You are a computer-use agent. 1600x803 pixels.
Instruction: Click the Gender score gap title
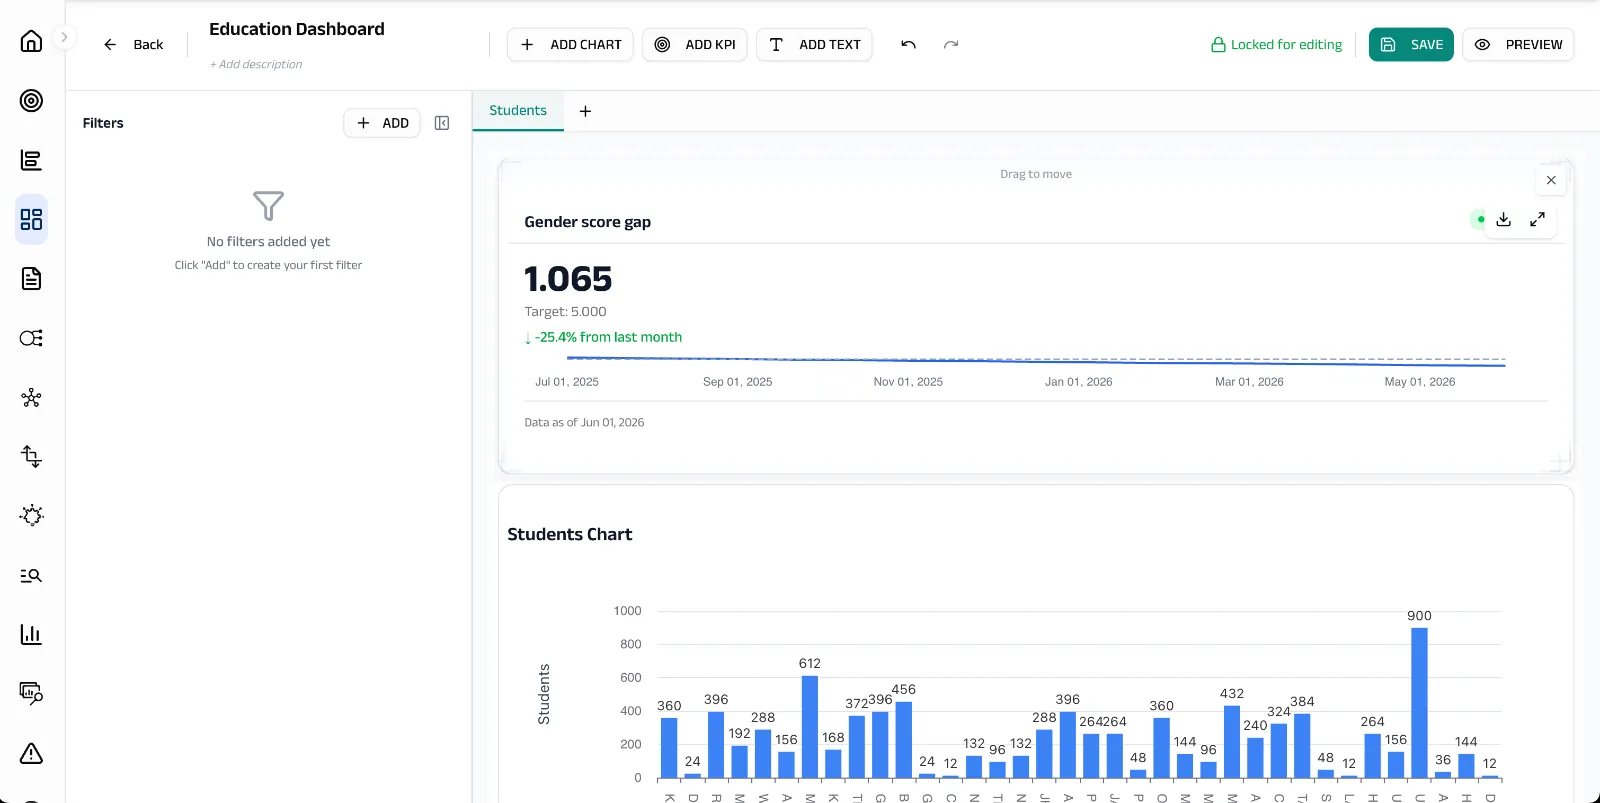pos(588,222)
